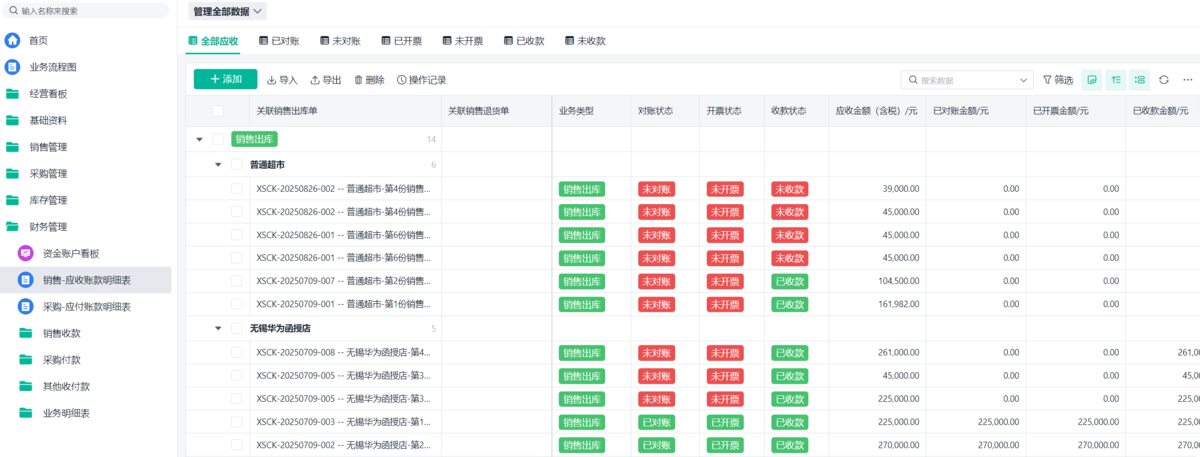Open the search box dropdown arrow
1200x457 pixels.
[x=1024, y=80]
